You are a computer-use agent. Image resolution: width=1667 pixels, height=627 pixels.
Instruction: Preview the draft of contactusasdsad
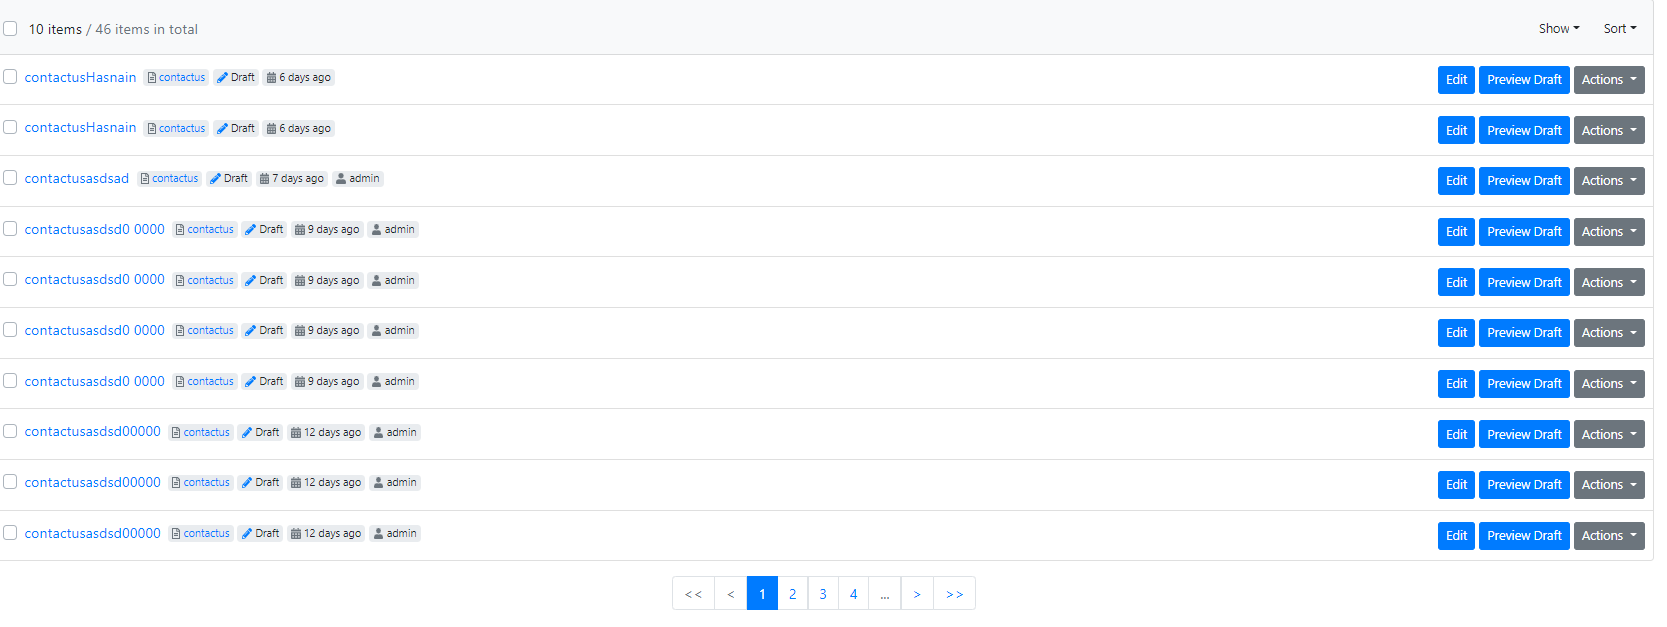1524,181
